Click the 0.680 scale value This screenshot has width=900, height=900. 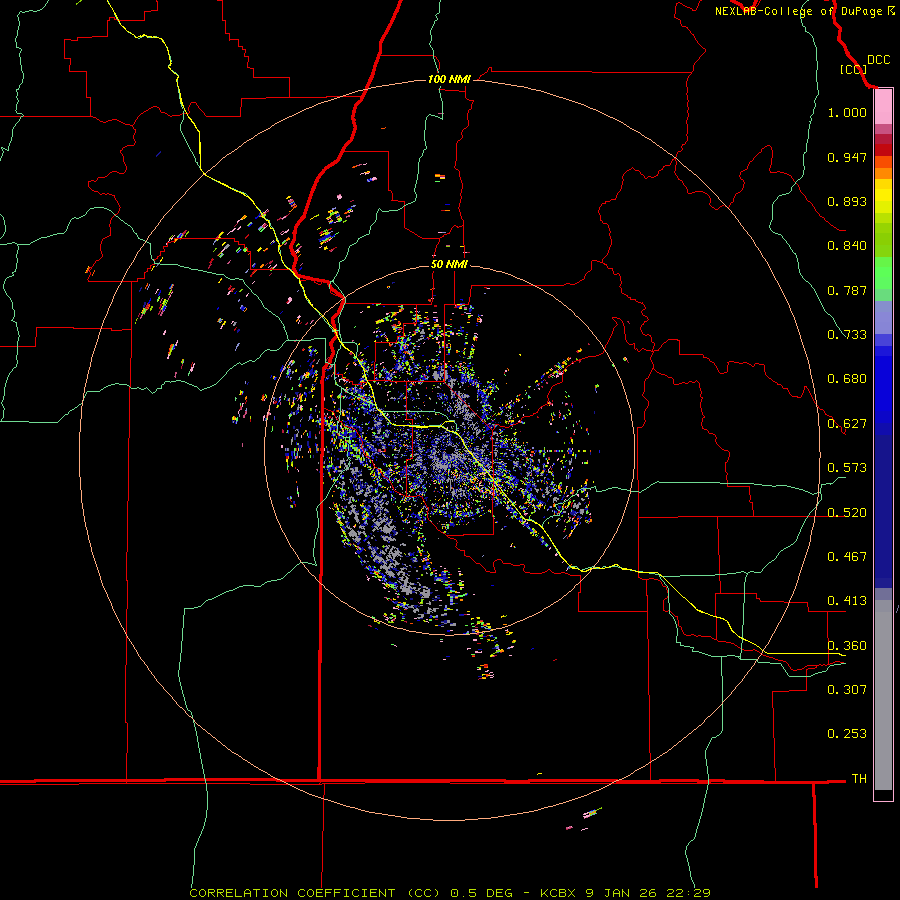click(847, 379)
